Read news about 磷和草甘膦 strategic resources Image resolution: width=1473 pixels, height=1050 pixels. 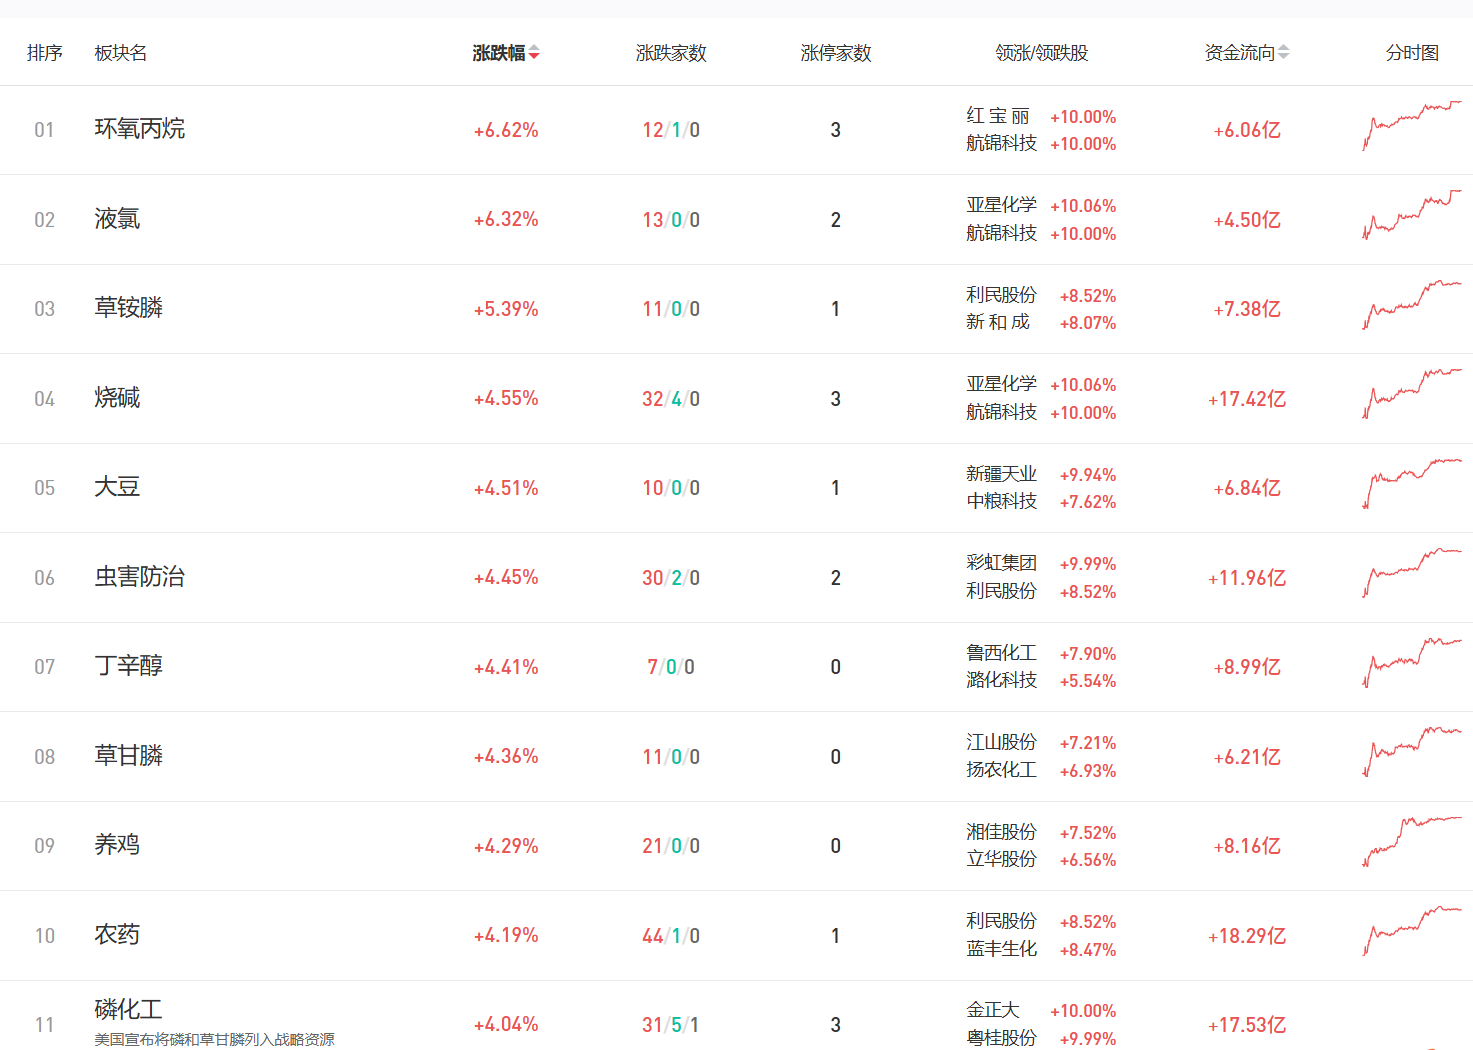click(x=214, y=1040)
